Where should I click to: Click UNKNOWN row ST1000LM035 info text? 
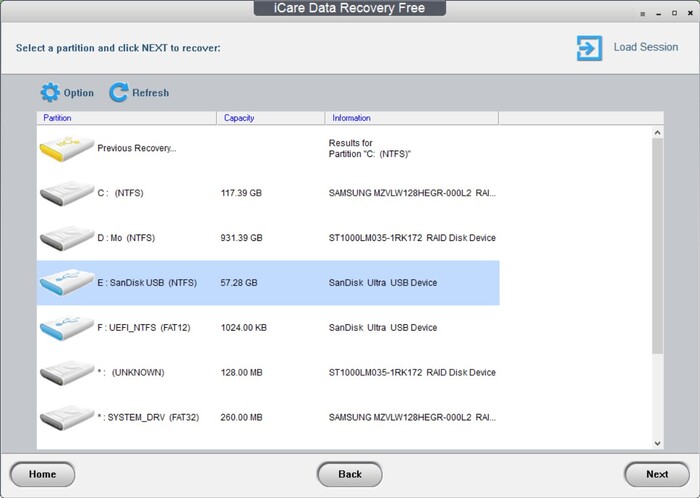412,372
